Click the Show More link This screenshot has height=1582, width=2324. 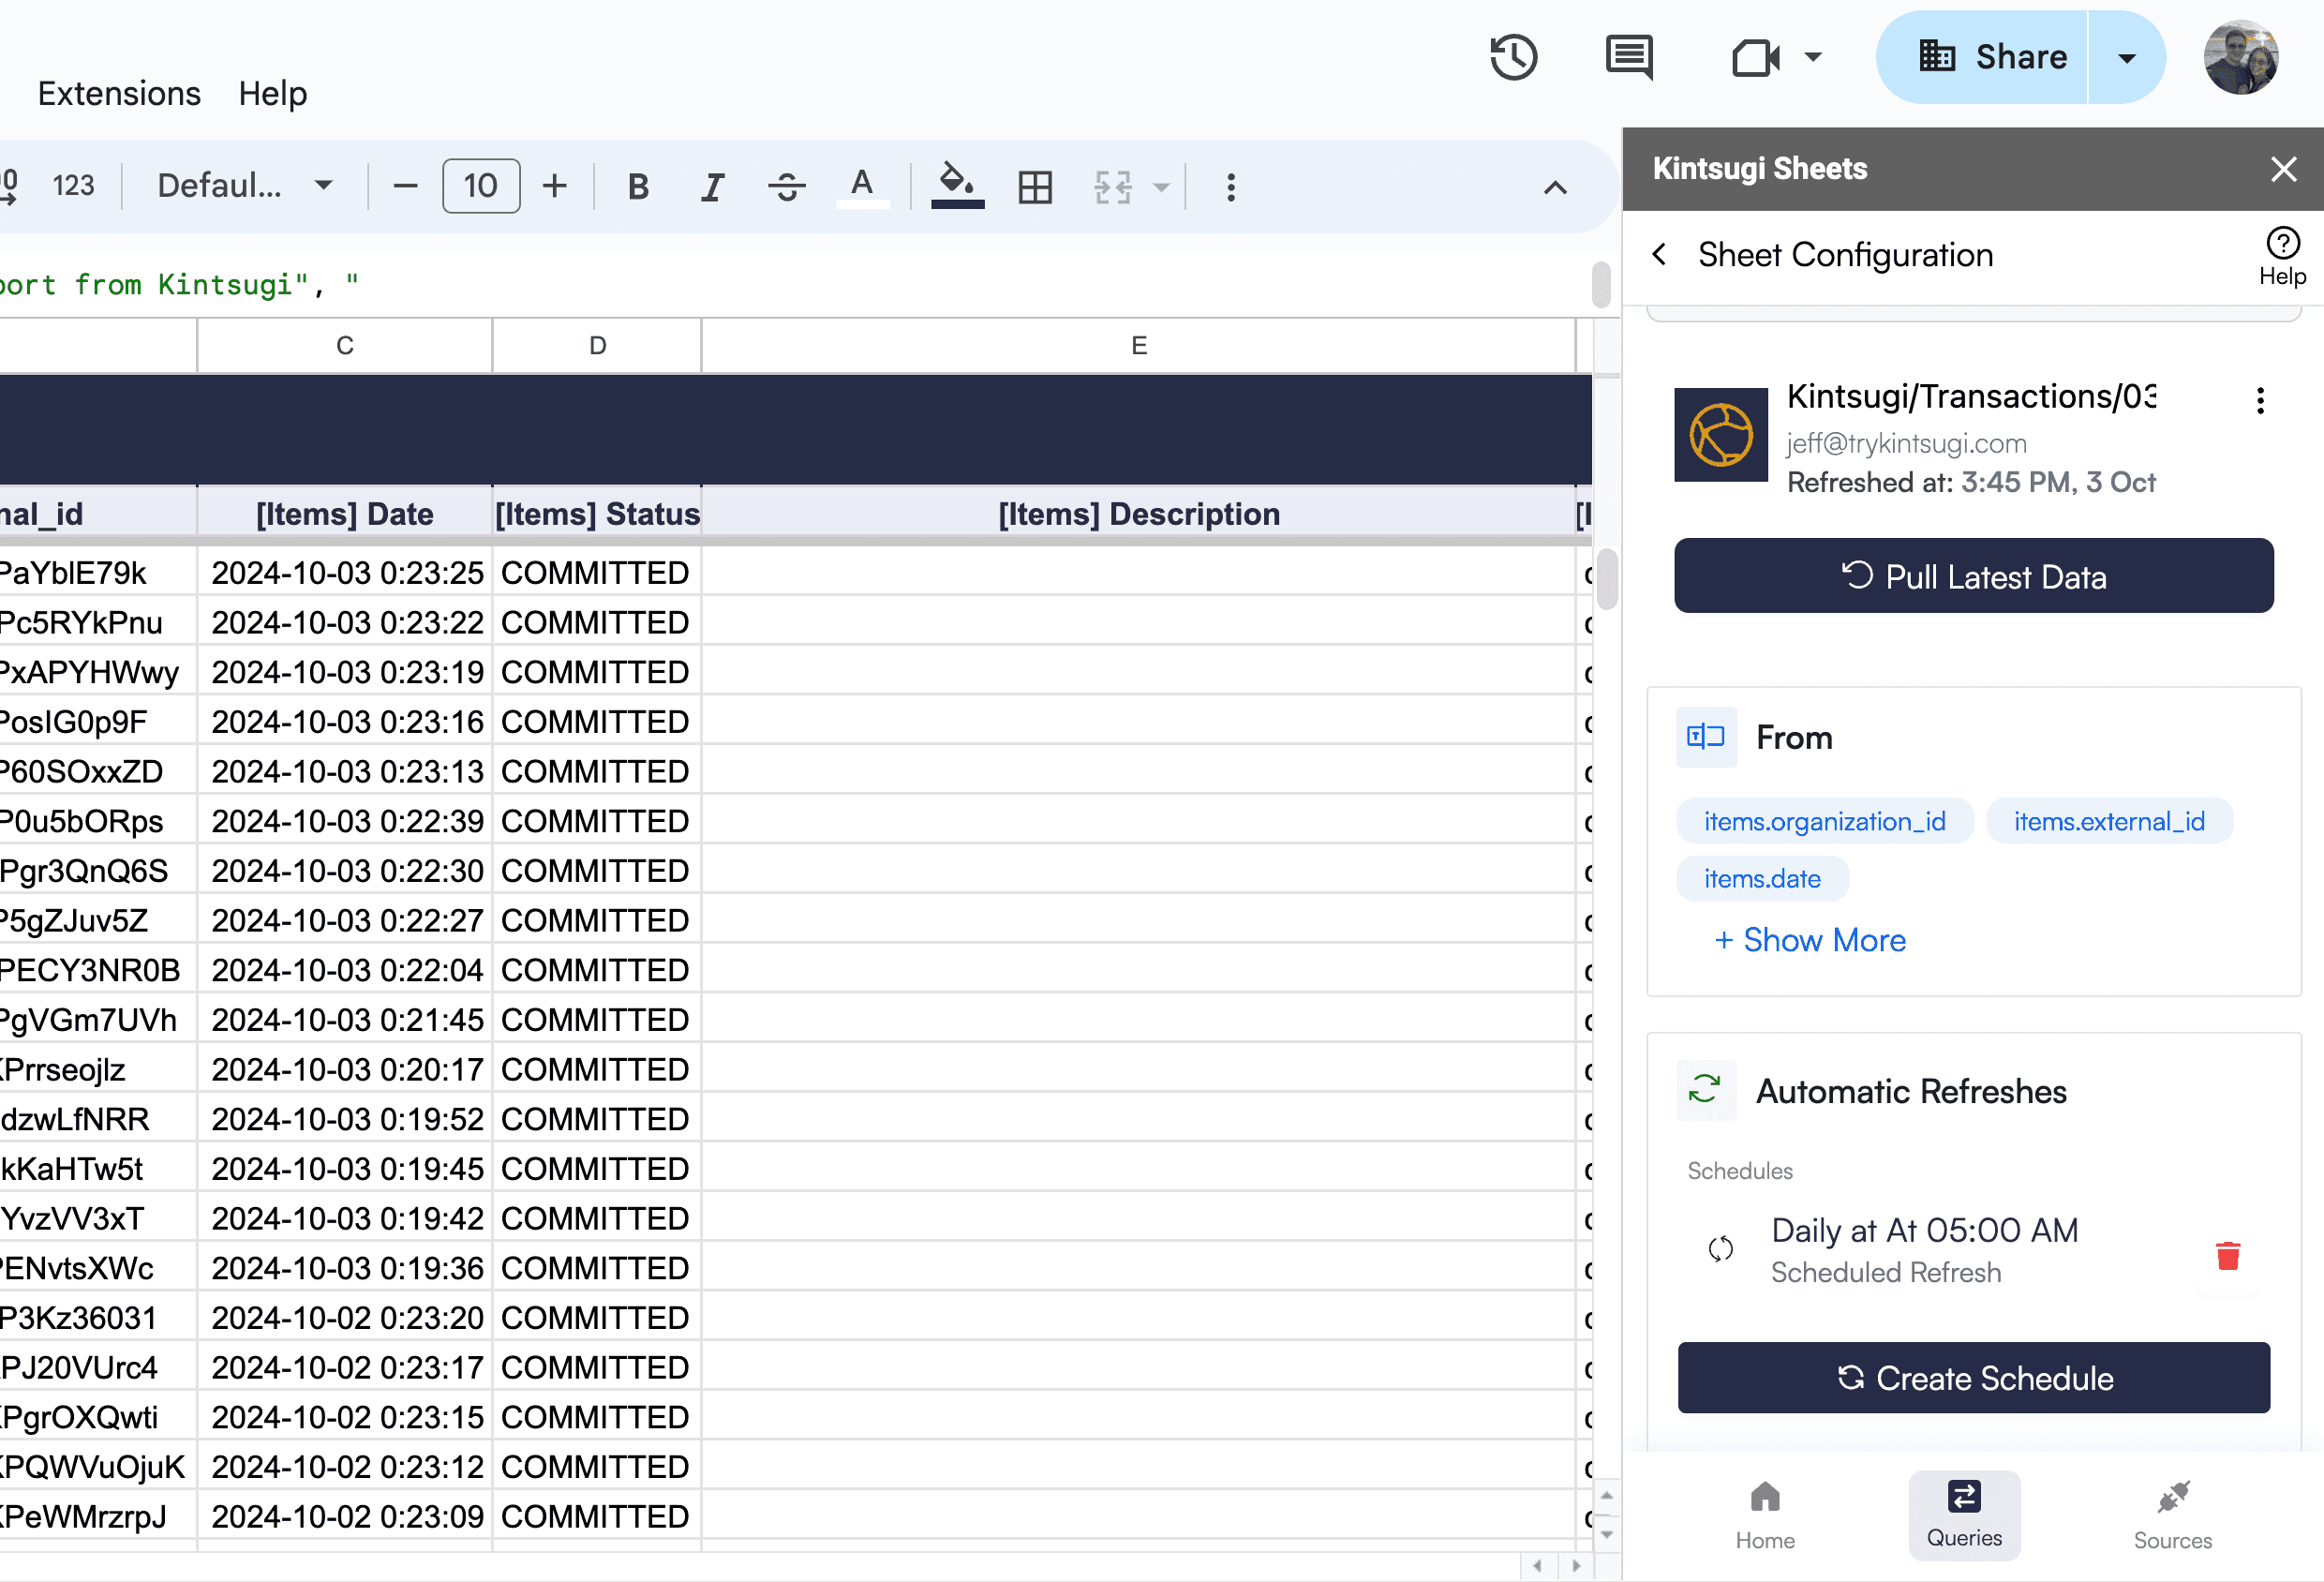(x=1810, y=940)
